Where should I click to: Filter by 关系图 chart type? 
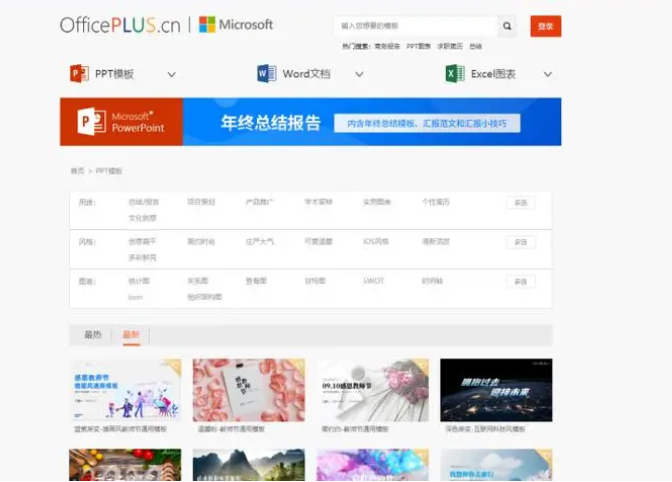tap(198, 281)
